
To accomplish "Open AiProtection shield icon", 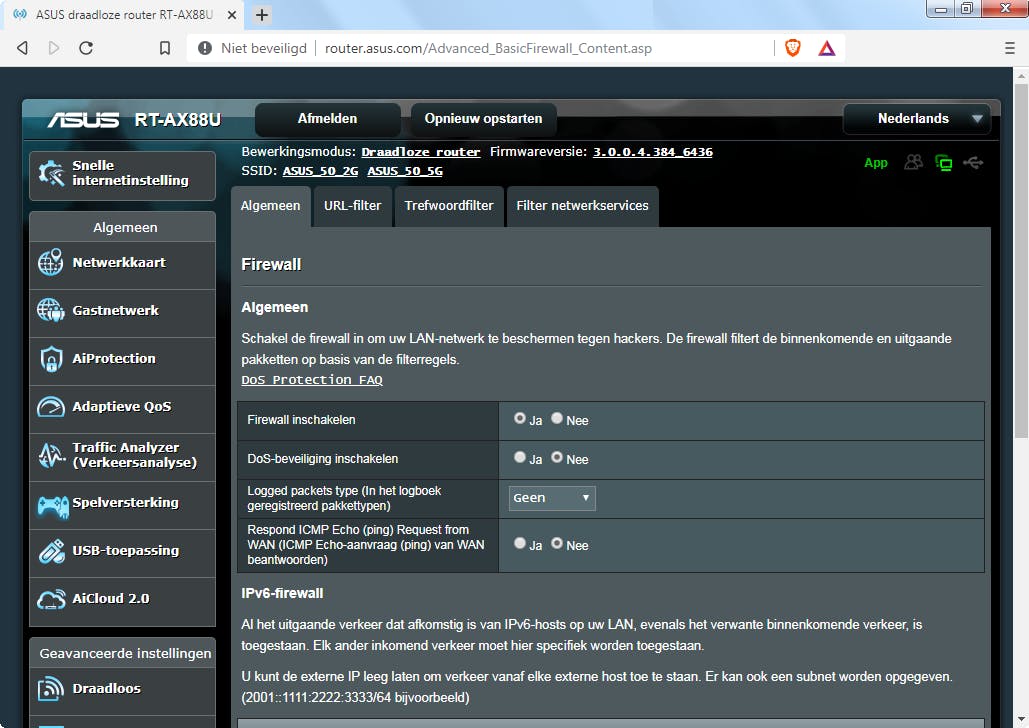I will [x=51, y=359].
